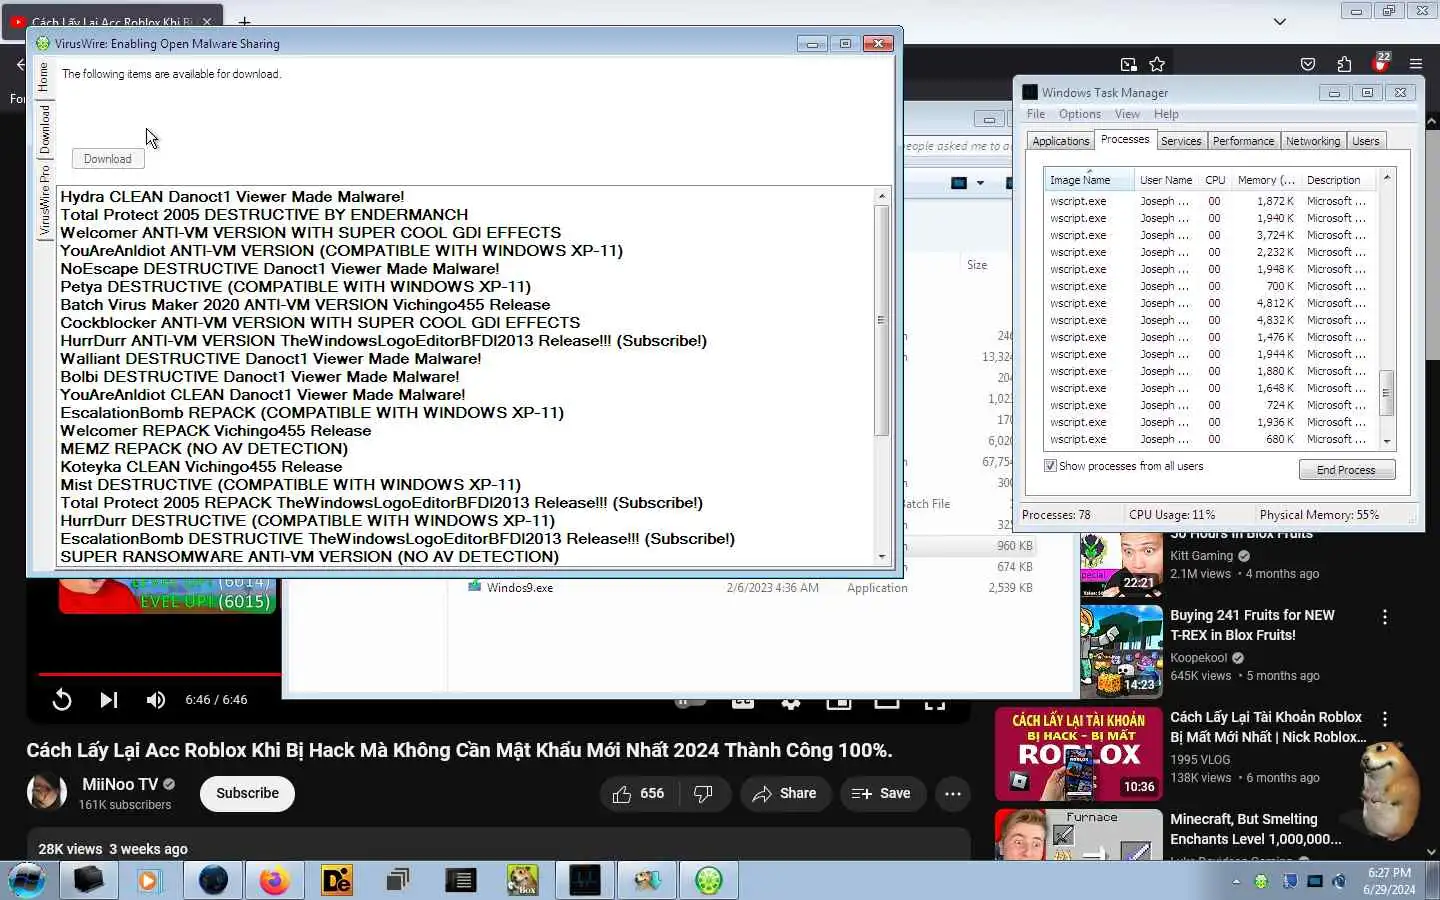
Task: Open the Firefox icon on the taskbar
Action: (x=274, y=880)
